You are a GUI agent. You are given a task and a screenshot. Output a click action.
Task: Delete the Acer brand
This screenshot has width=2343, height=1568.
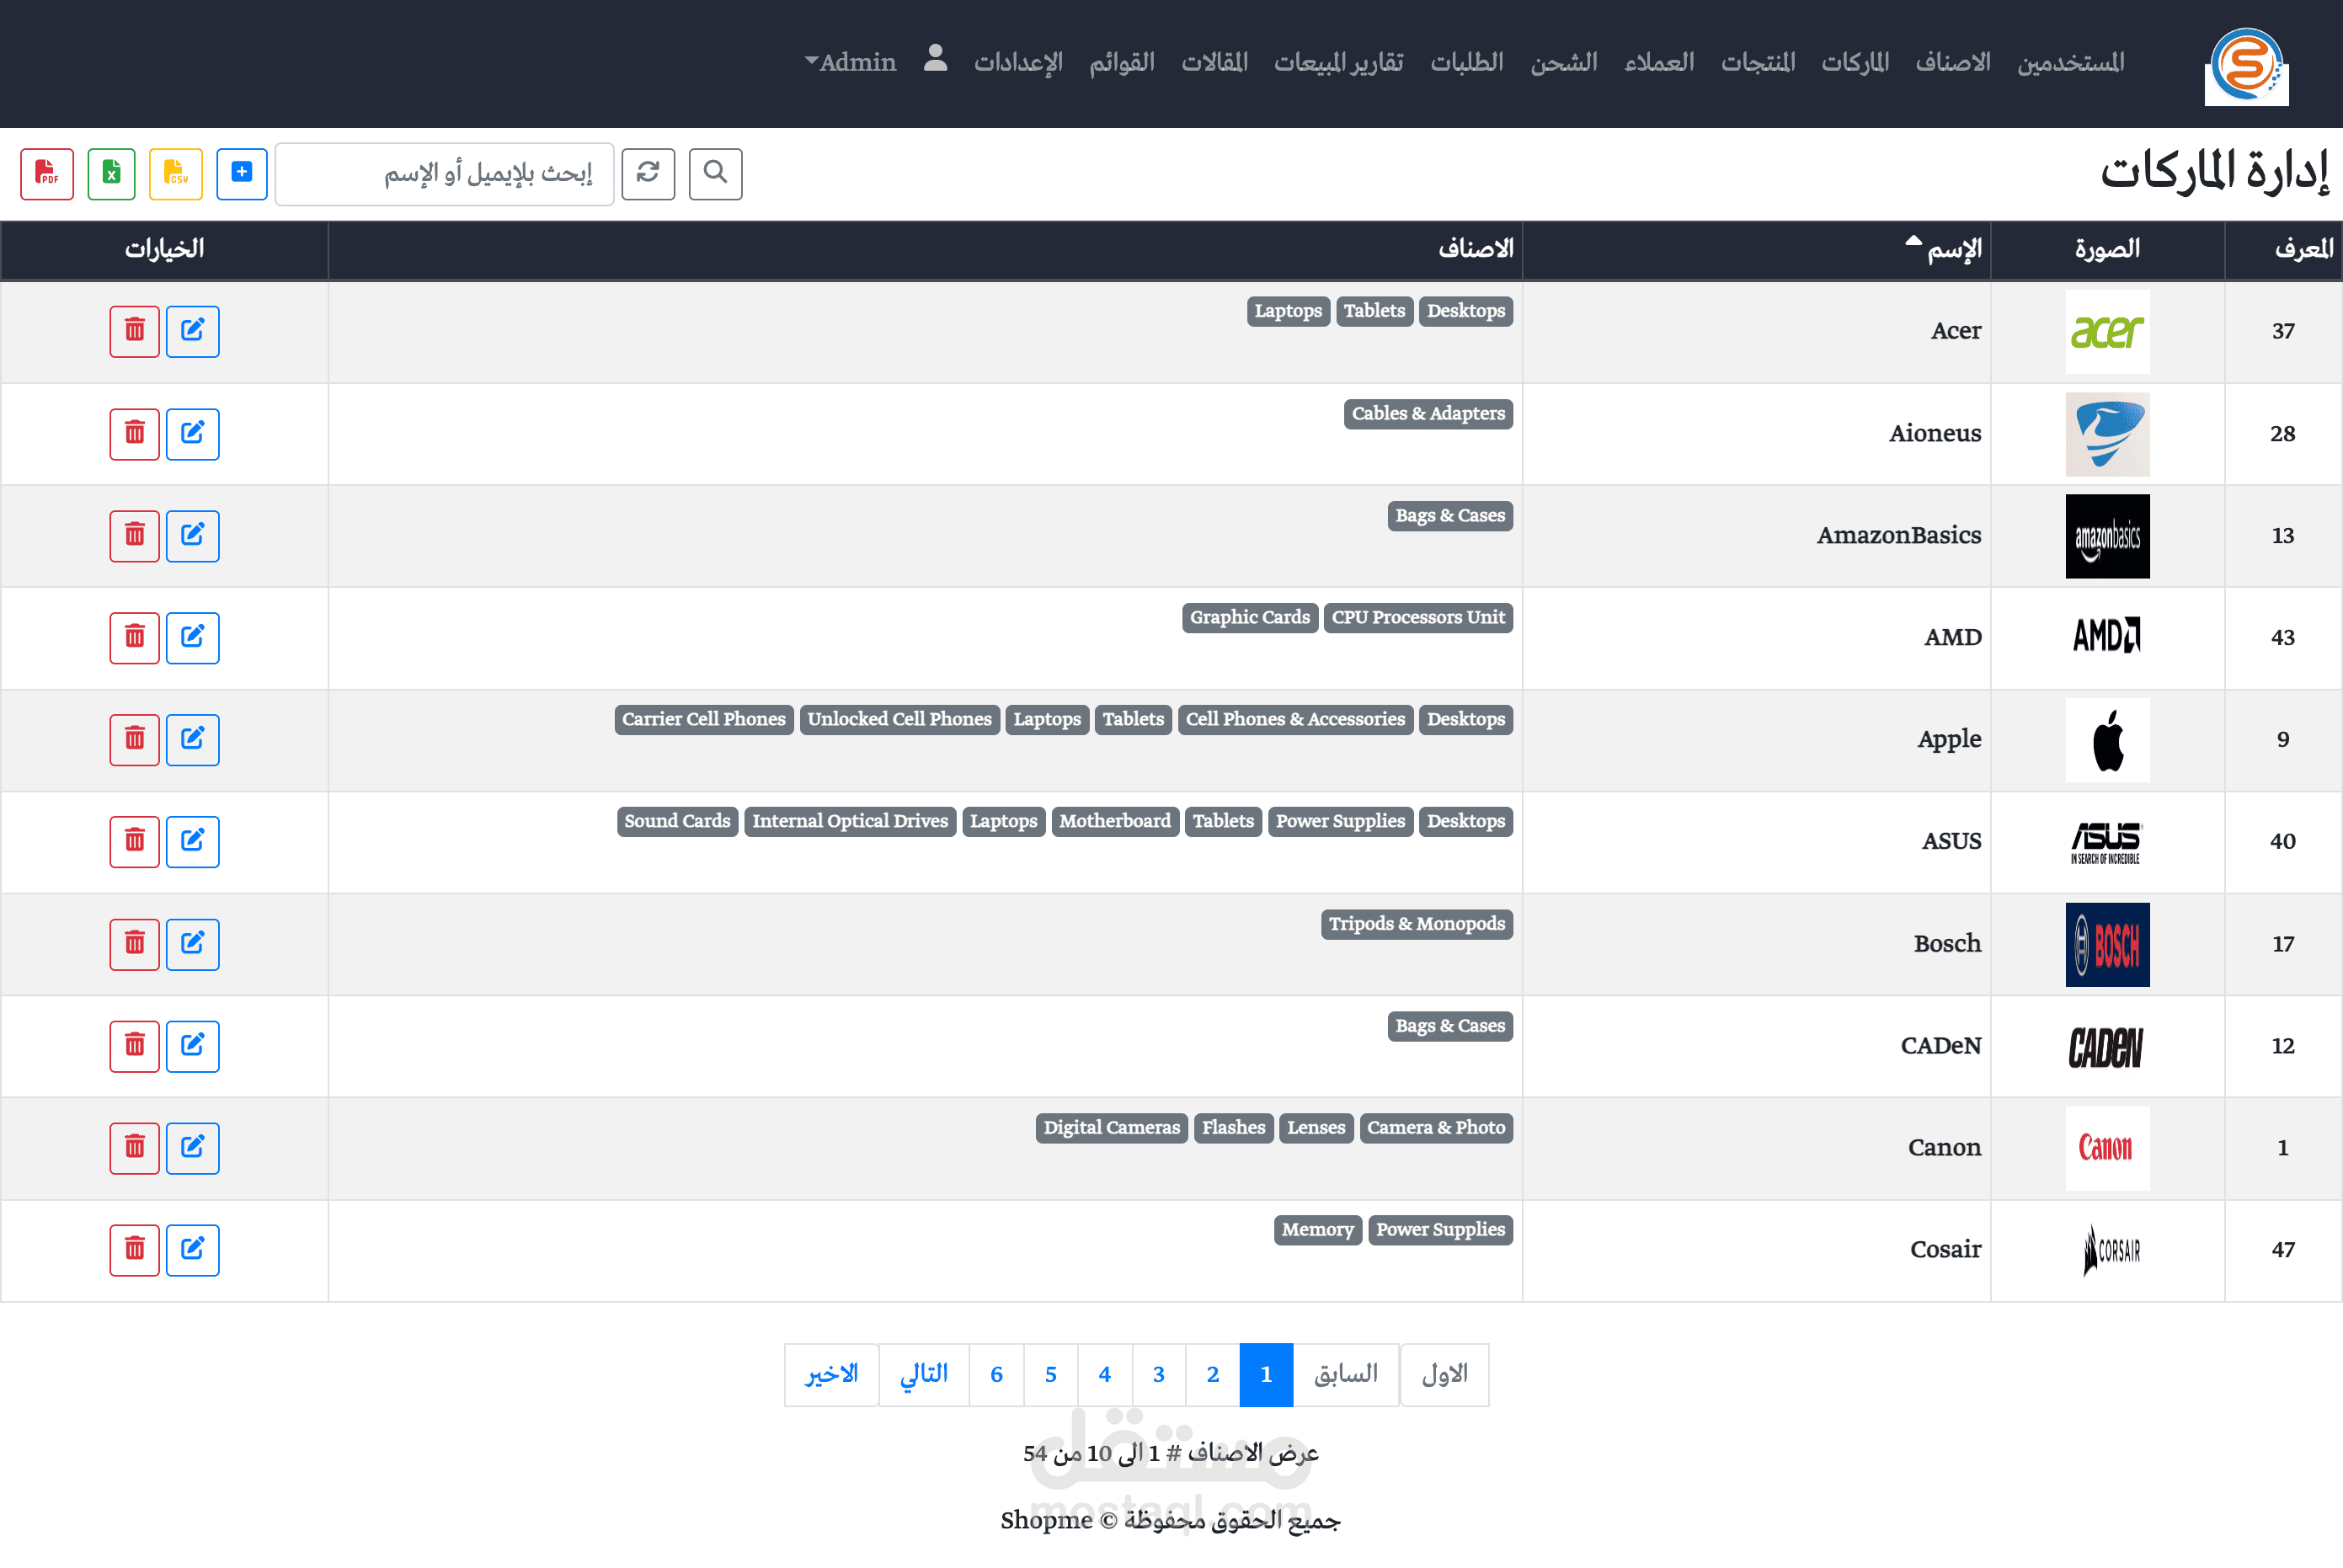135,331
